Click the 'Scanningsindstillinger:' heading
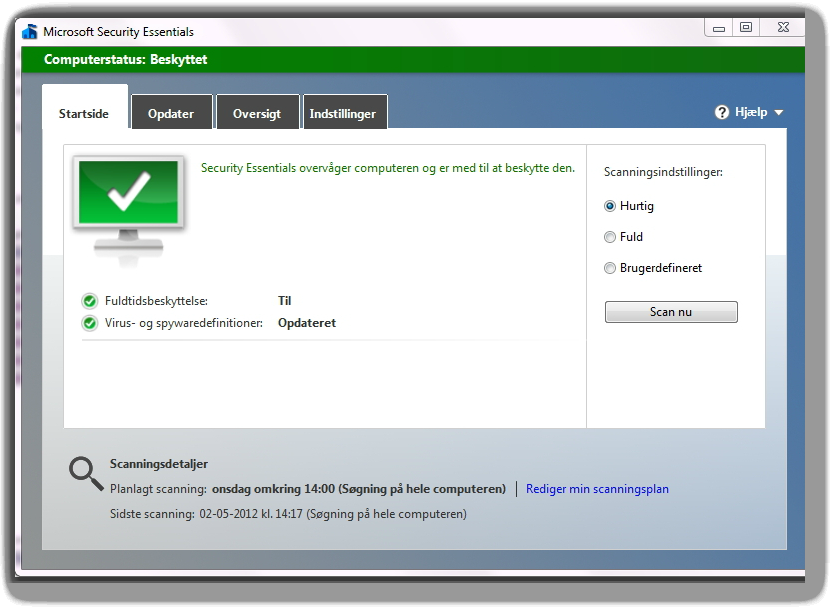This screenshot has width=830, height=608. point(663,173)
